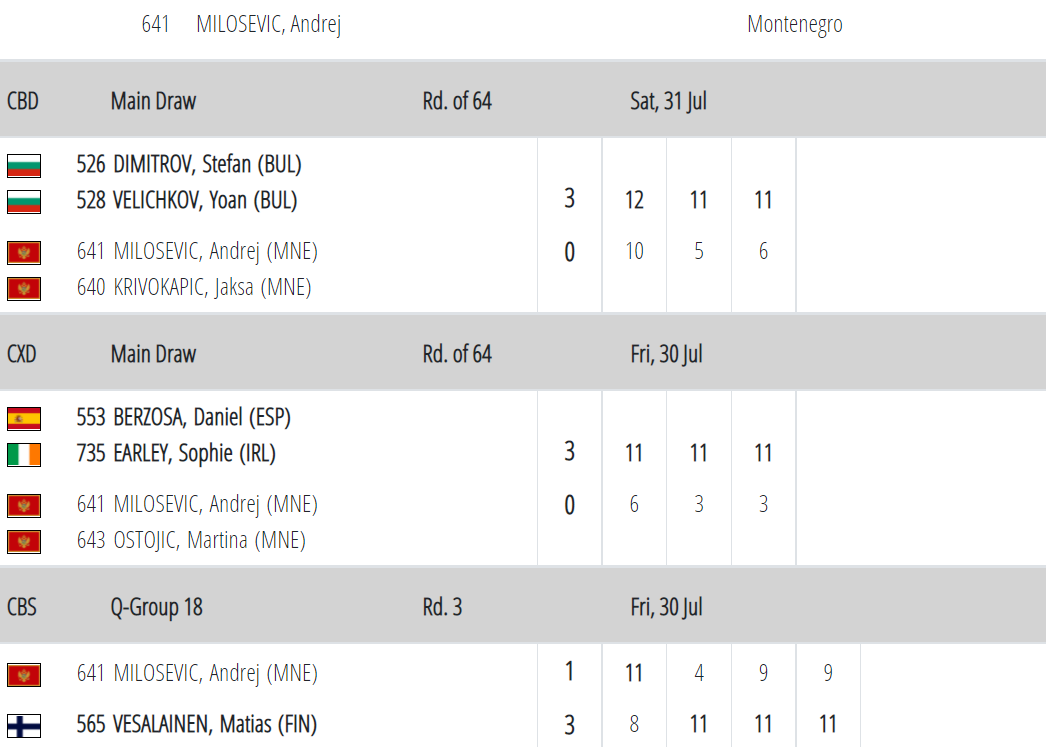
Task: Click the Spanish flag next to BERZOSA, Daniel
Action: [24, 418]
